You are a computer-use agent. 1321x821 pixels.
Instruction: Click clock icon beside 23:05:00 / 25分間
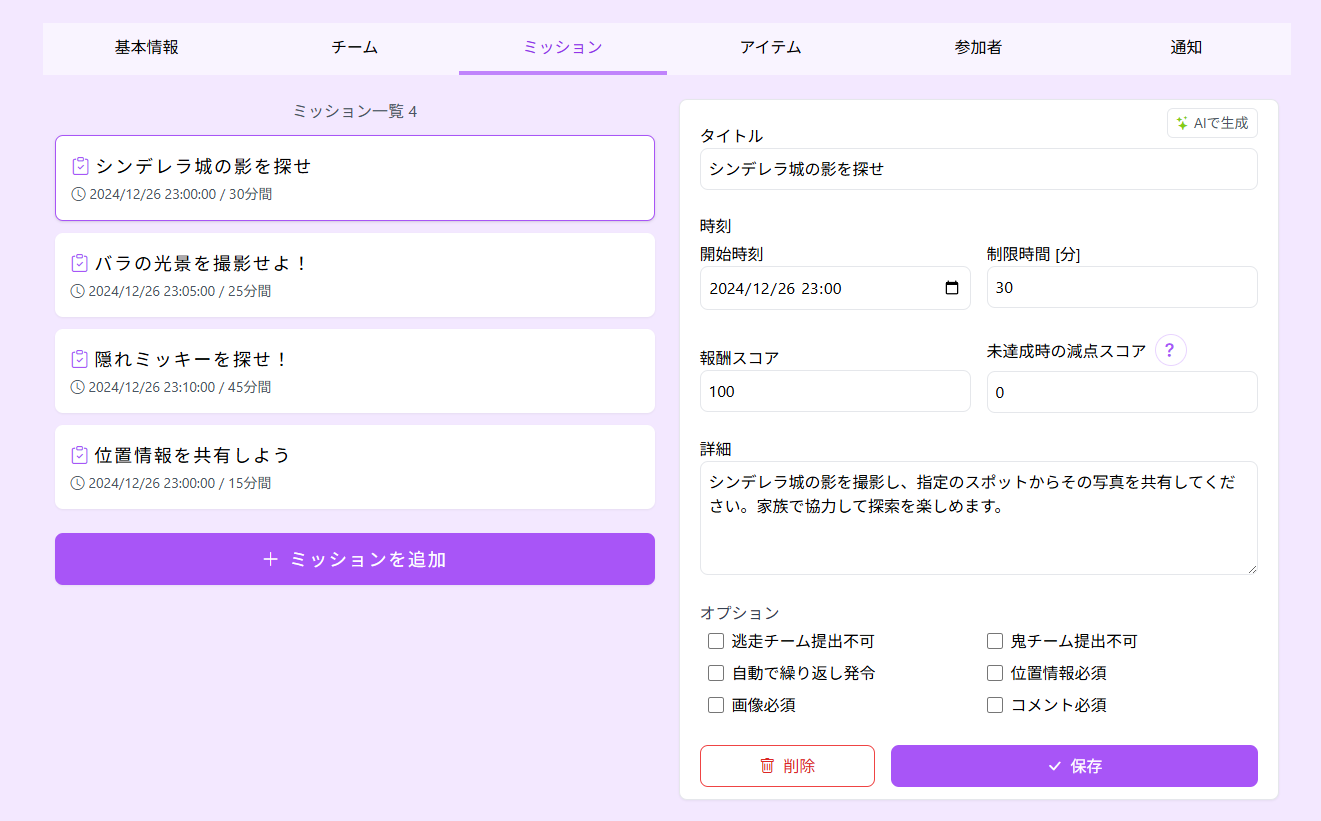(78, 291)
